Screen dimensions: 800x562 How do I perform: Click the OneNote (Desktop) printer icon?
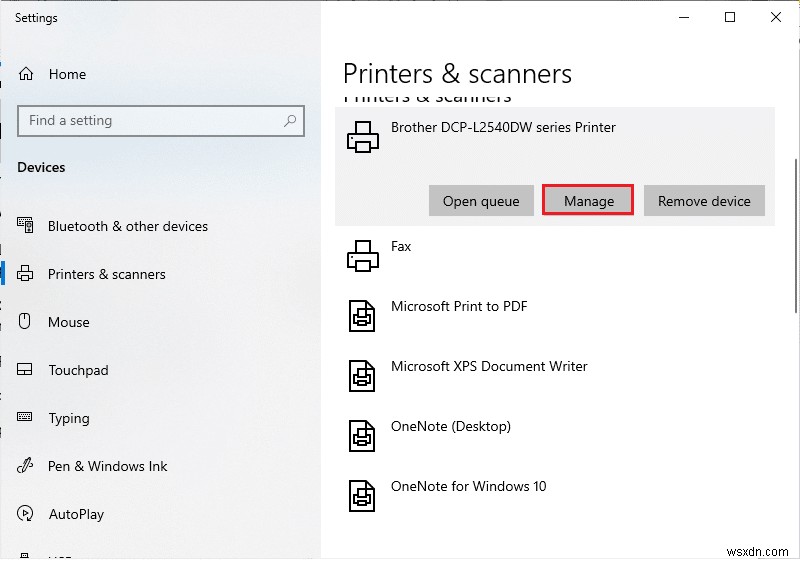pyautogui.click(x=362, y=436)
